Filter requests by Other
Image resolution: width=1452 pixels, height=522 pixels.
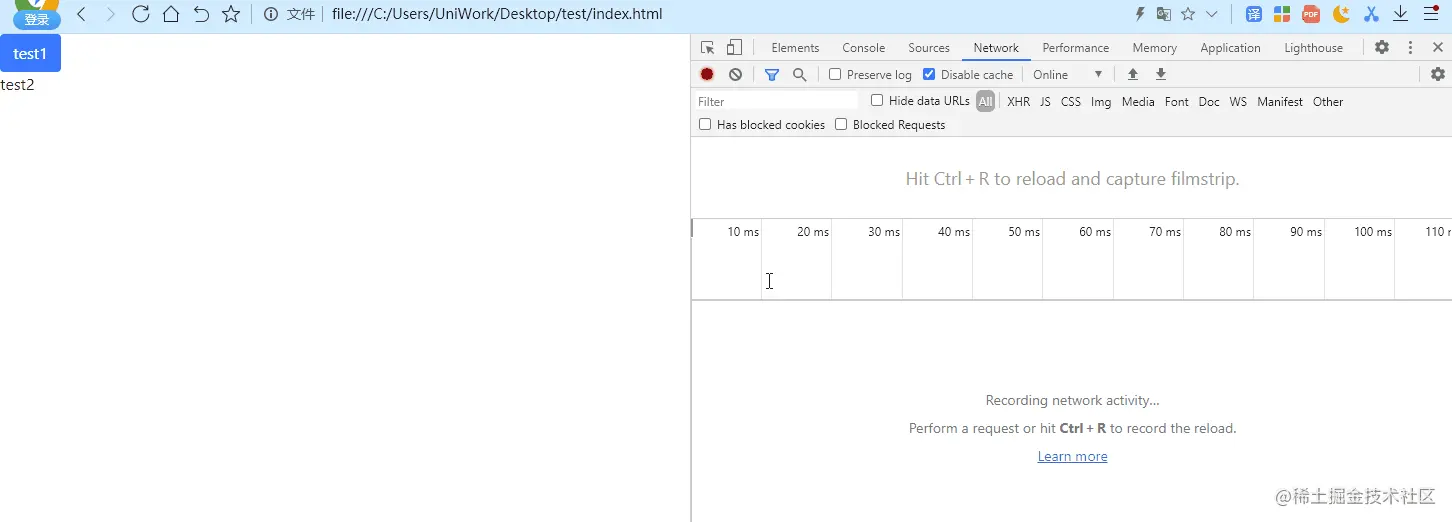pos(1328,101)
